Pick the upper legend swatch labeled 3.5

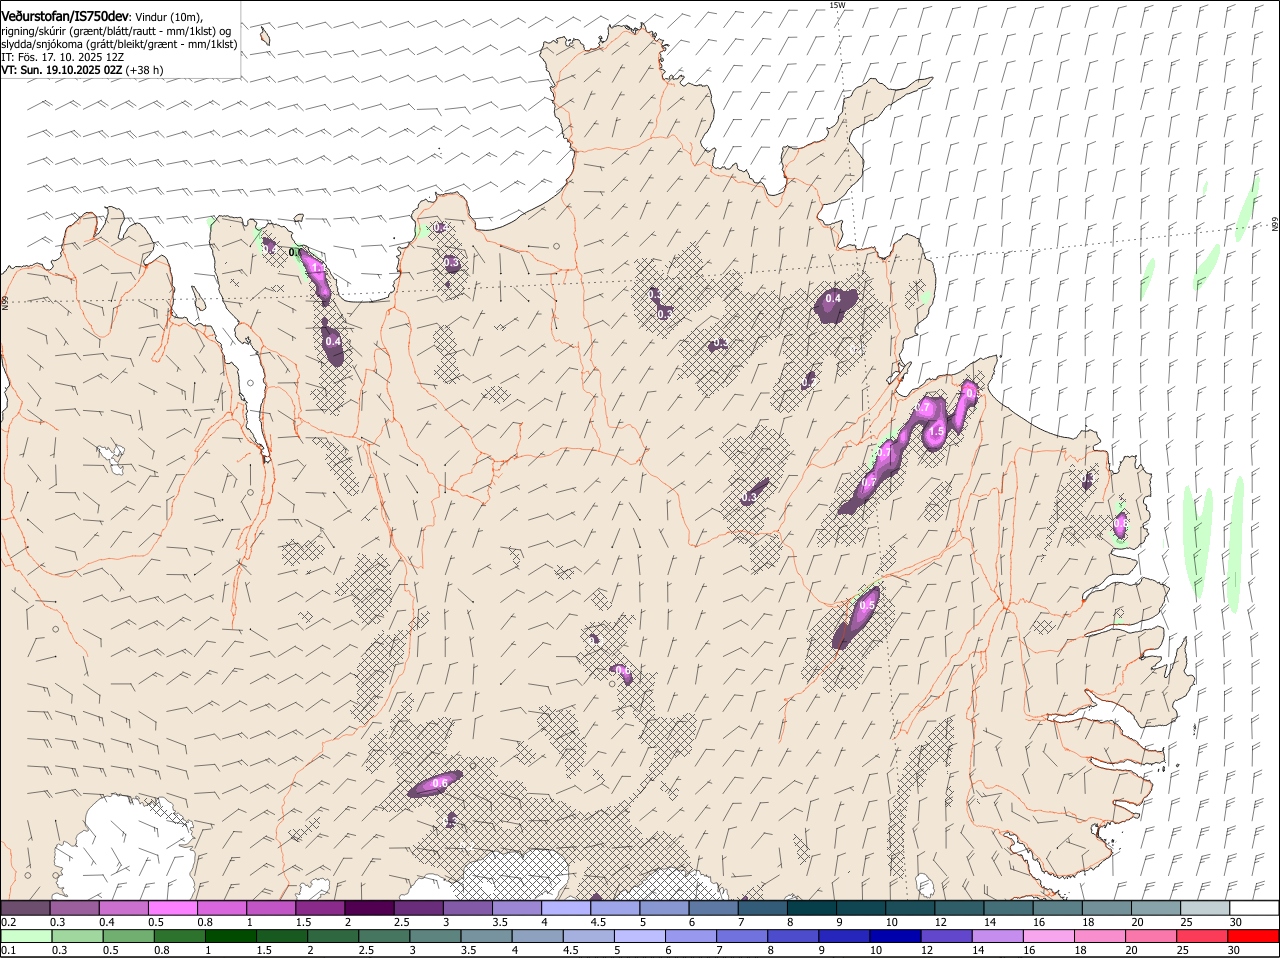point(516,907)
